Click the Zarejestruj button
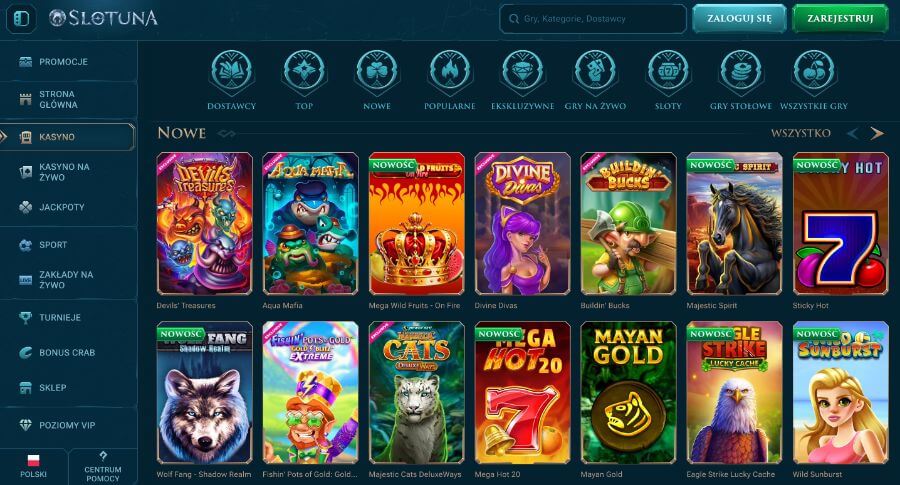Screen dimensions: 900x485 coord(840,18)
